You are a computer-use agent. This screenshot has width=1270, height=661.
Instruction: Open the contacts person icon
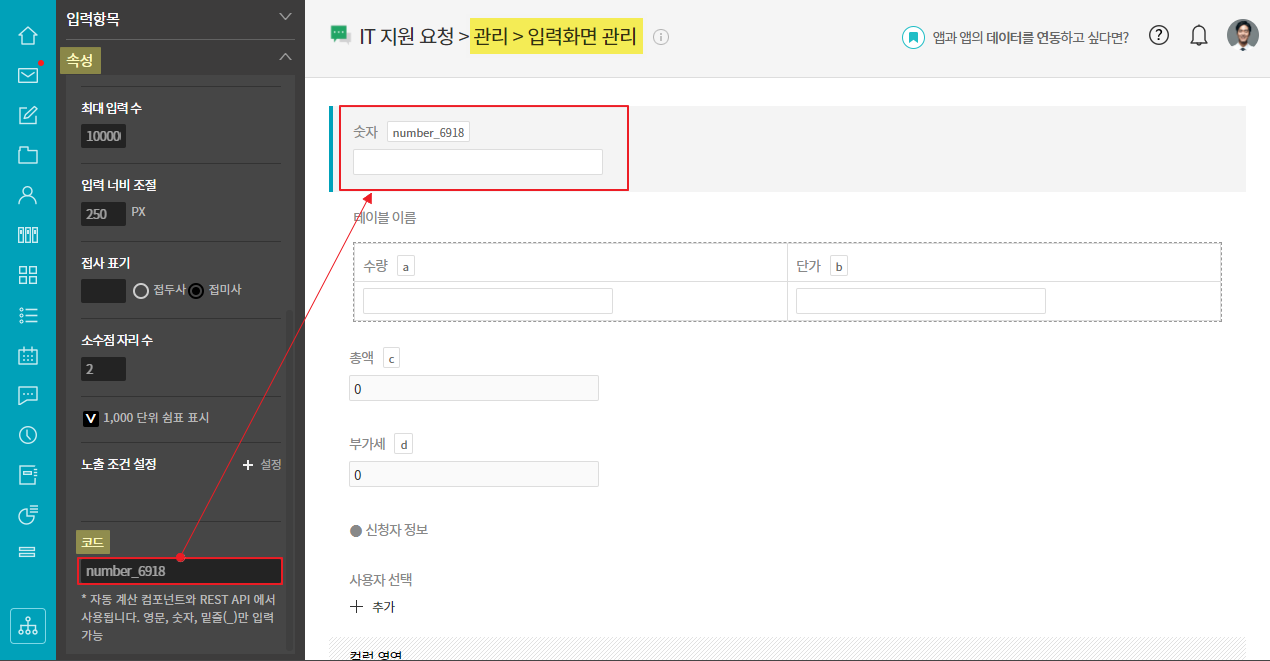[28, 194]
